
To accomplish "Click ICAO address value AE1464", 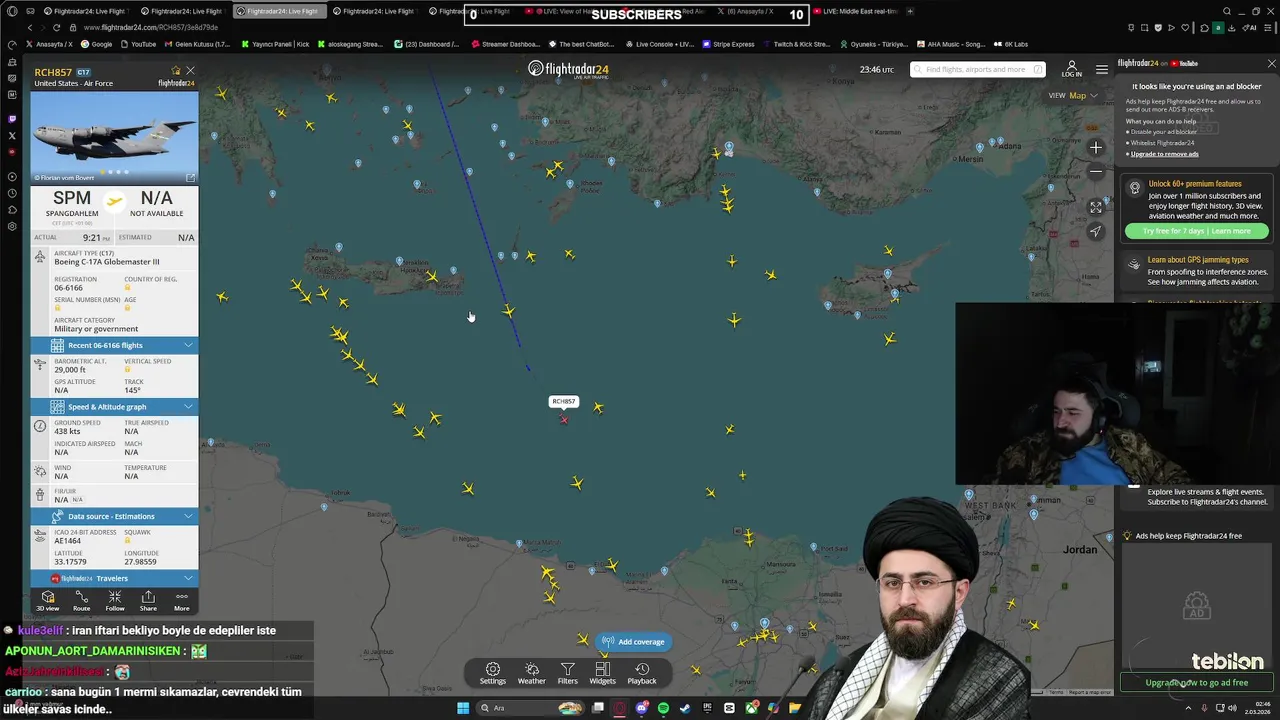I will [68, 541].
